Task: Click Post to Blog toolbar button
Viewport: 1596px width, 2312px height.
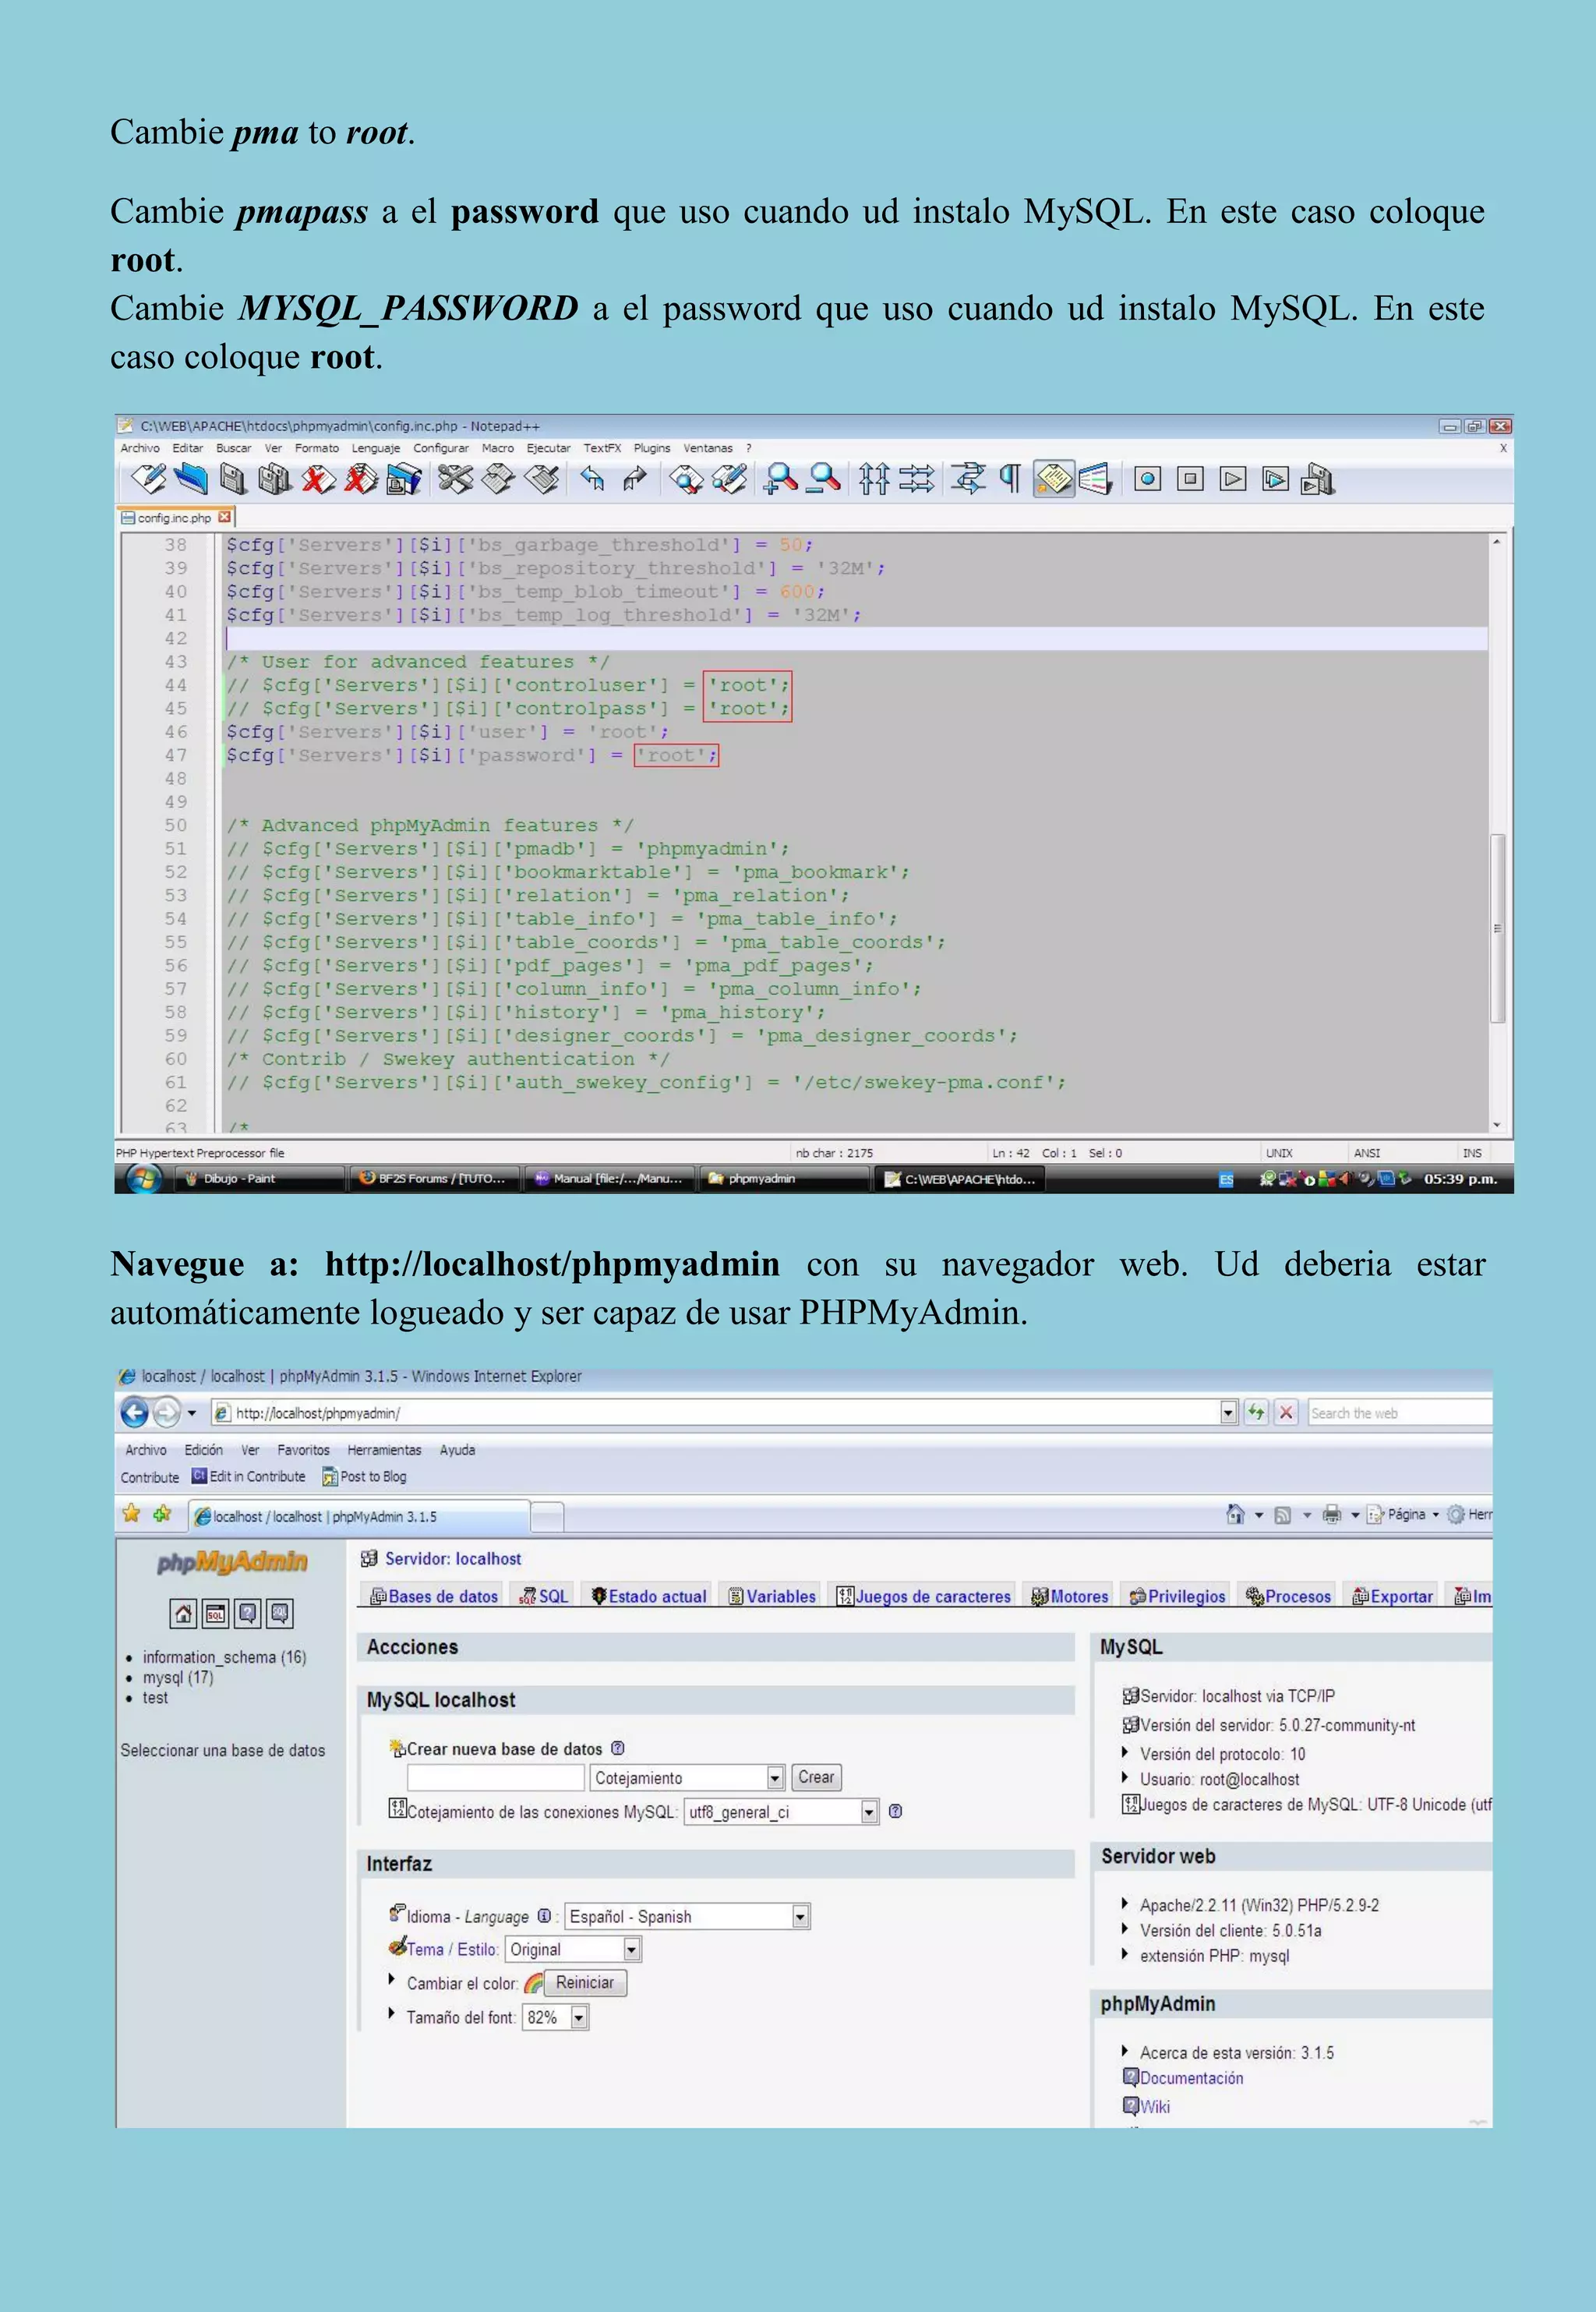Action: [364, 1476]
